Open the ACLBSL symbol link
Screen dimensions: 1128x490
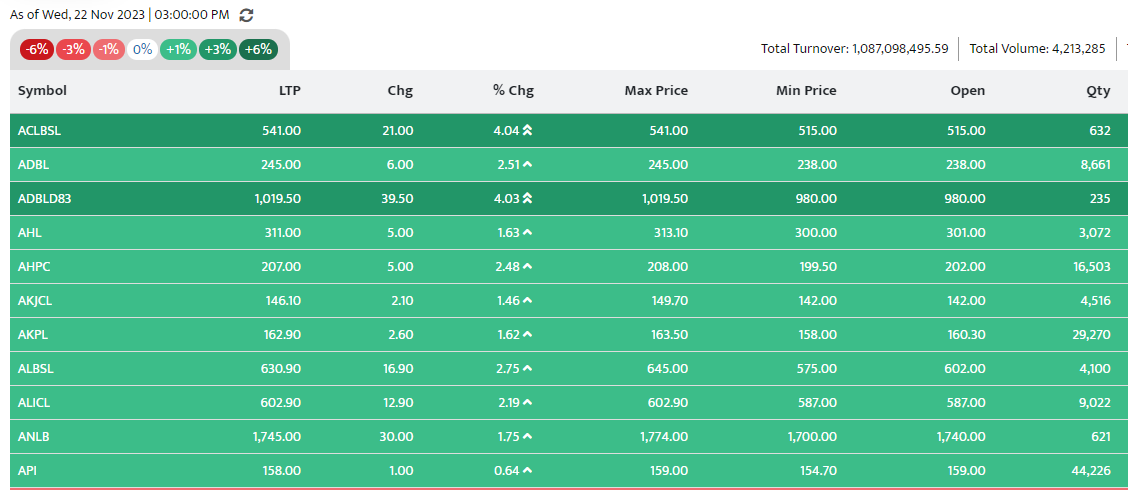coord(39,131)
